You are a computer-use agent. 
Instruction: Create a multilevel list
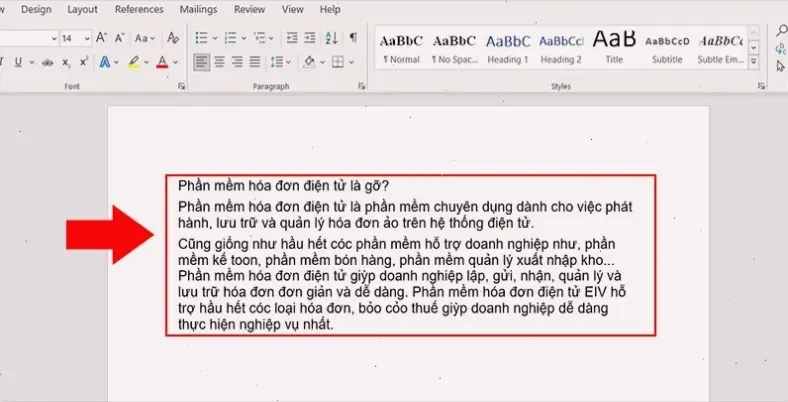259,38
